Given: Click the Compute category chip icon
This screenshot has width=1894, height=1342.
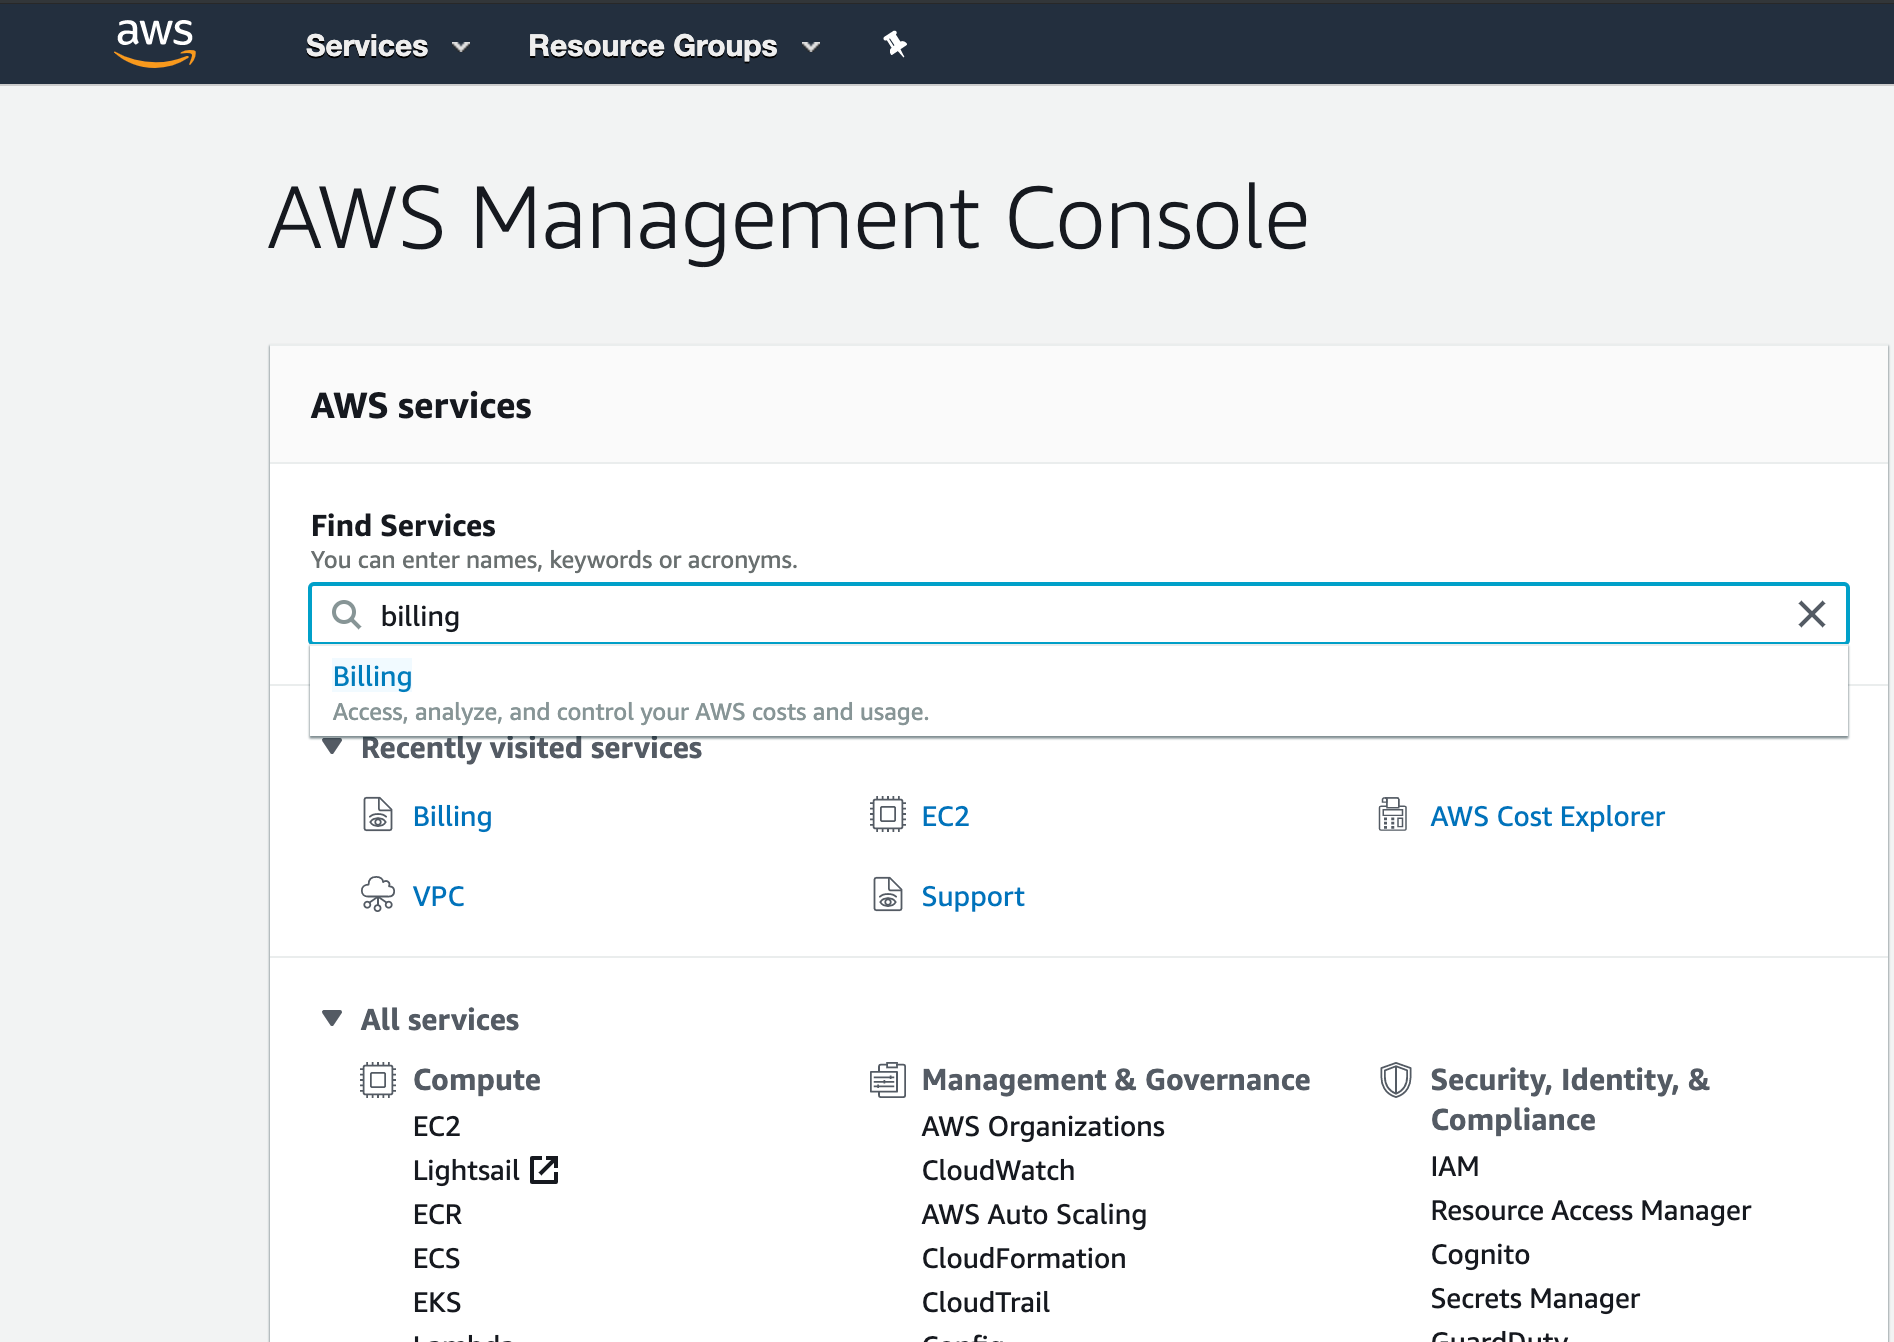Looking at the screenshot, I should pos(377,1080).
